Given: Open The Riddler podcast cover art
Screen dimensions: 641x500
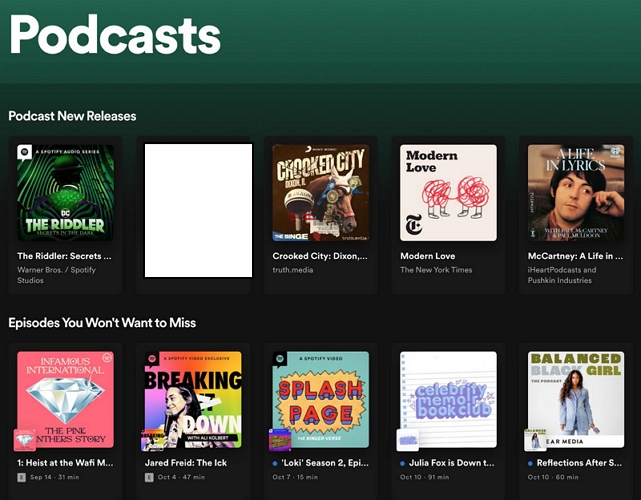Looking at the screenshot, I should [65, 193].
